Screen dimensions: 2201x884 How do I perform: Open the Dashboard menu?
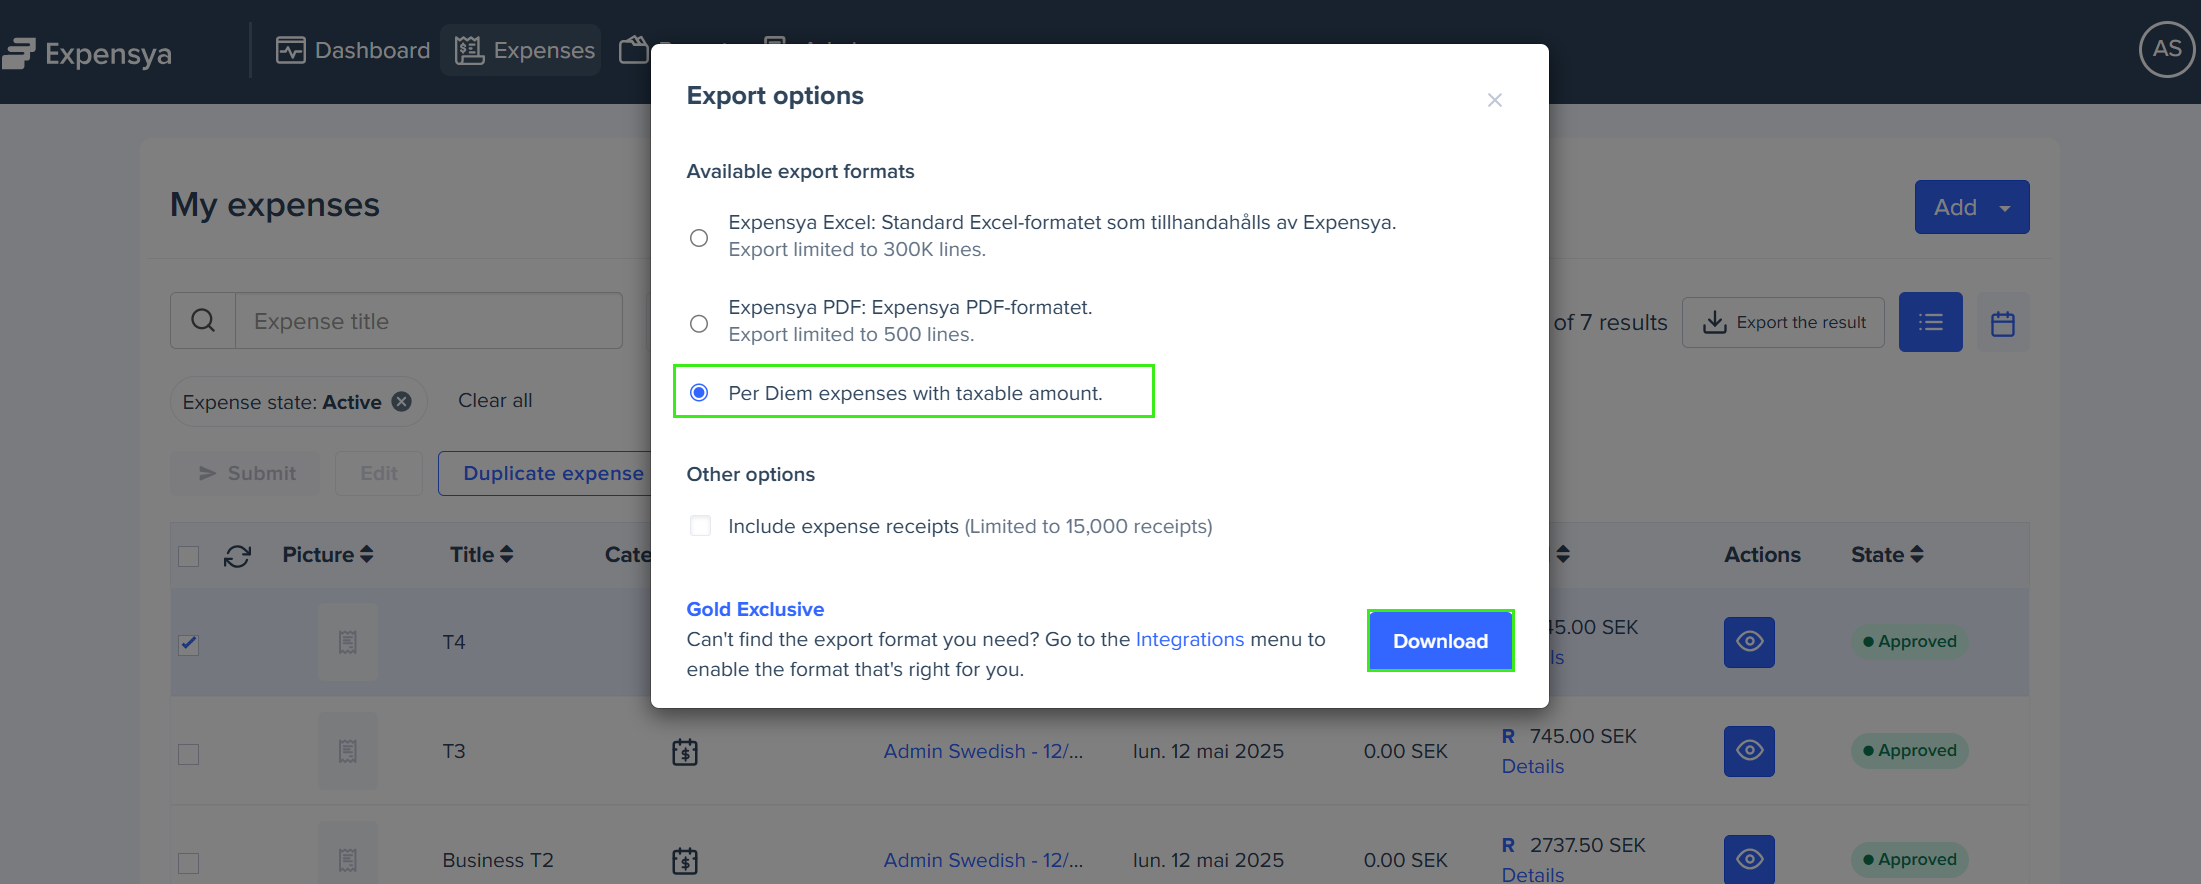pyautogui.click(x=353, y=50)
